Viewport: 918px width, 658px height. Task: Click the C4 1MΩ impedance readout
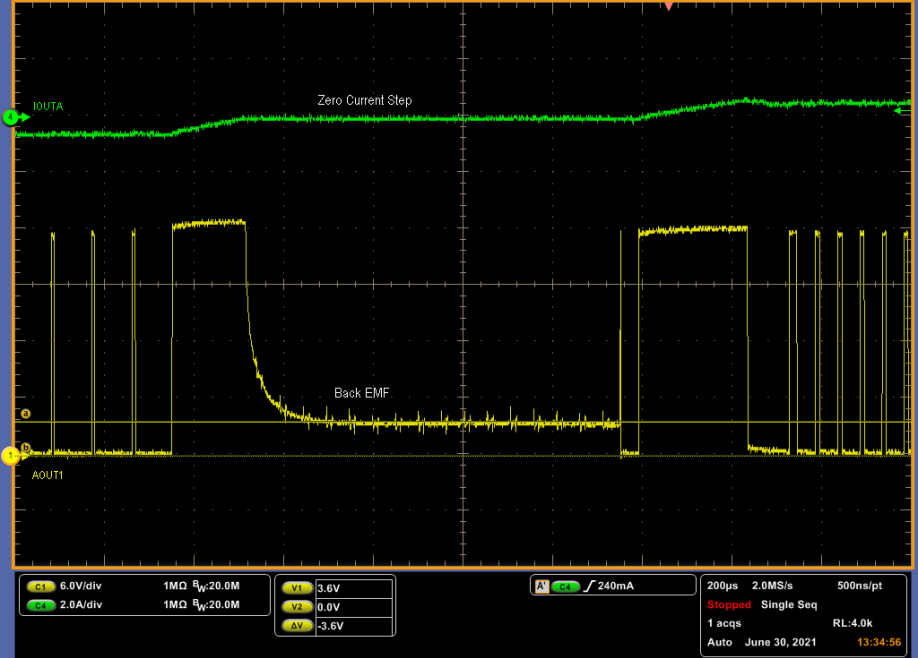pyautogui.click(x=174, y=605)
